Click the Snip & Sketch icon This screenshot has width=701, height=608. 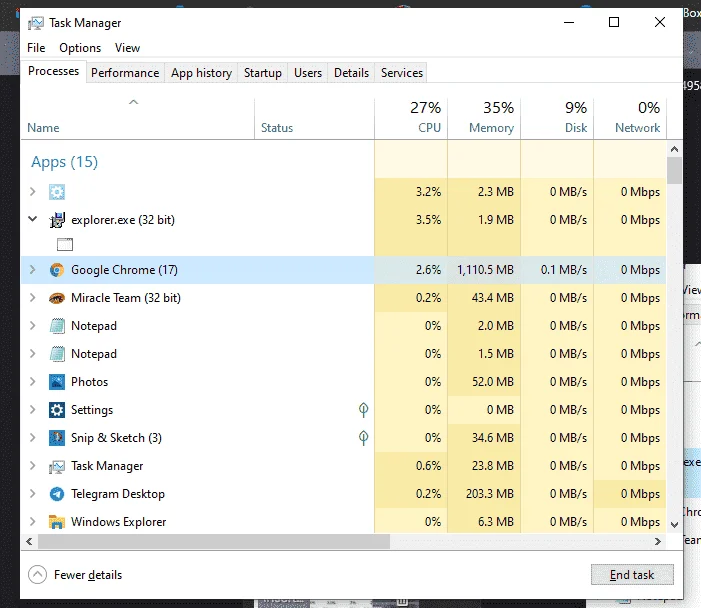click(57, 438)
